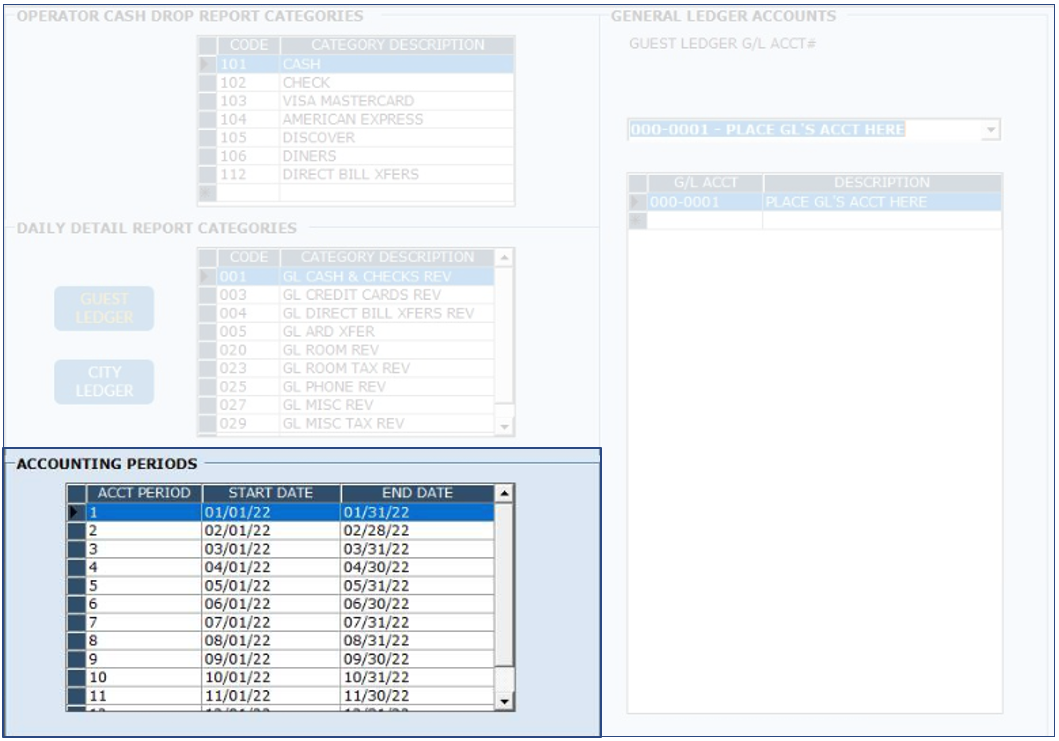Screen dimensions: 1059x741
Task: Click the PLACE GL'S ACCT HERE description cell
Action: 881,202
